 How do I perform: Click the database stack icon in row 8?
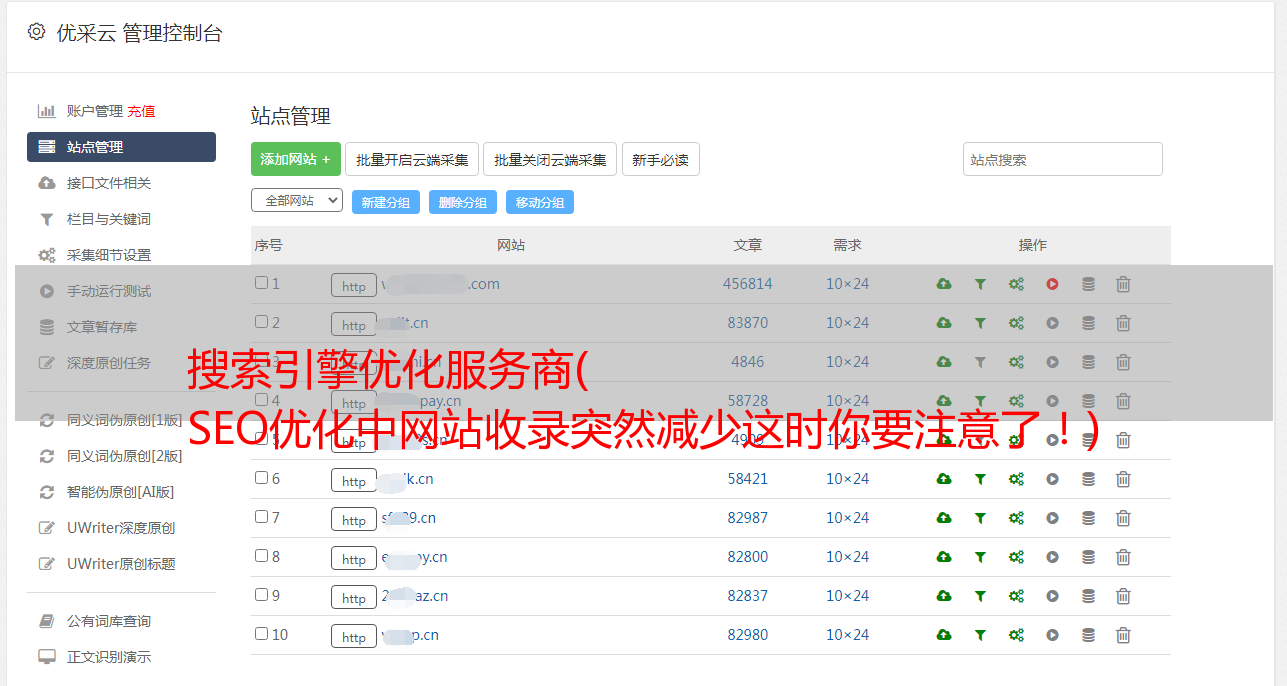1088,557
